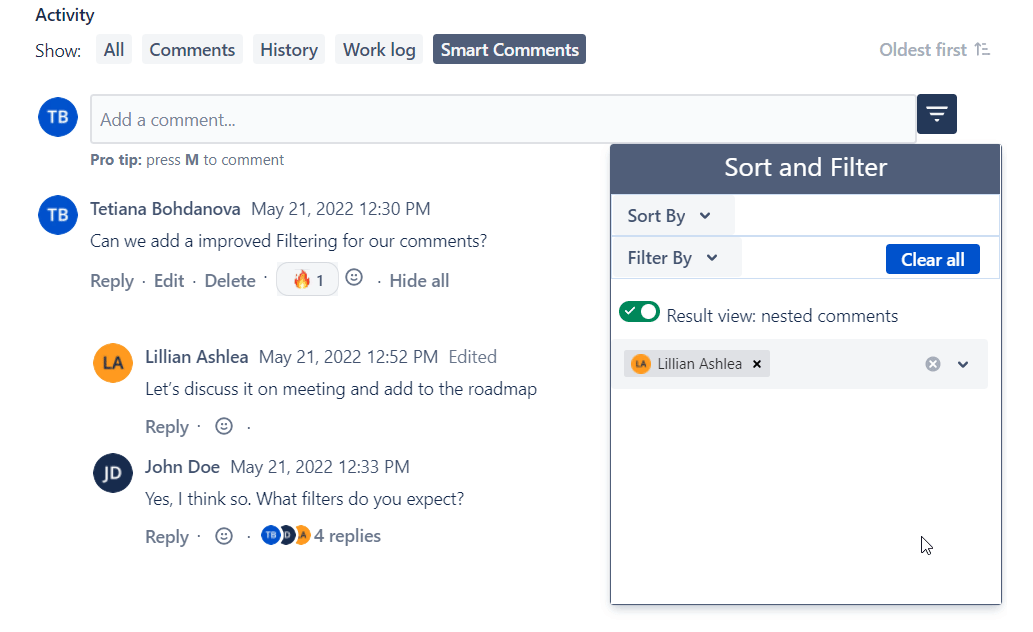The height and width of the screenshot is (632, 1033).
Task: Open the user filter dropdown chevron
Action: tap(963, 364)
